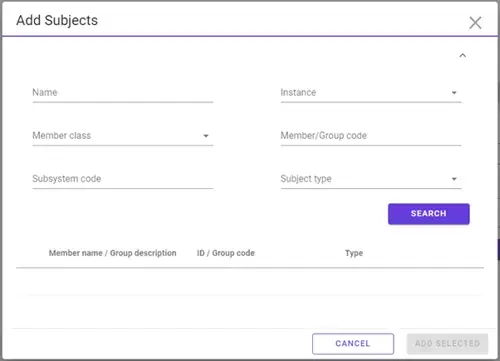Screen dimensions: 500x361
Task: Open the Instance dropdown
Action: [371, 93]
